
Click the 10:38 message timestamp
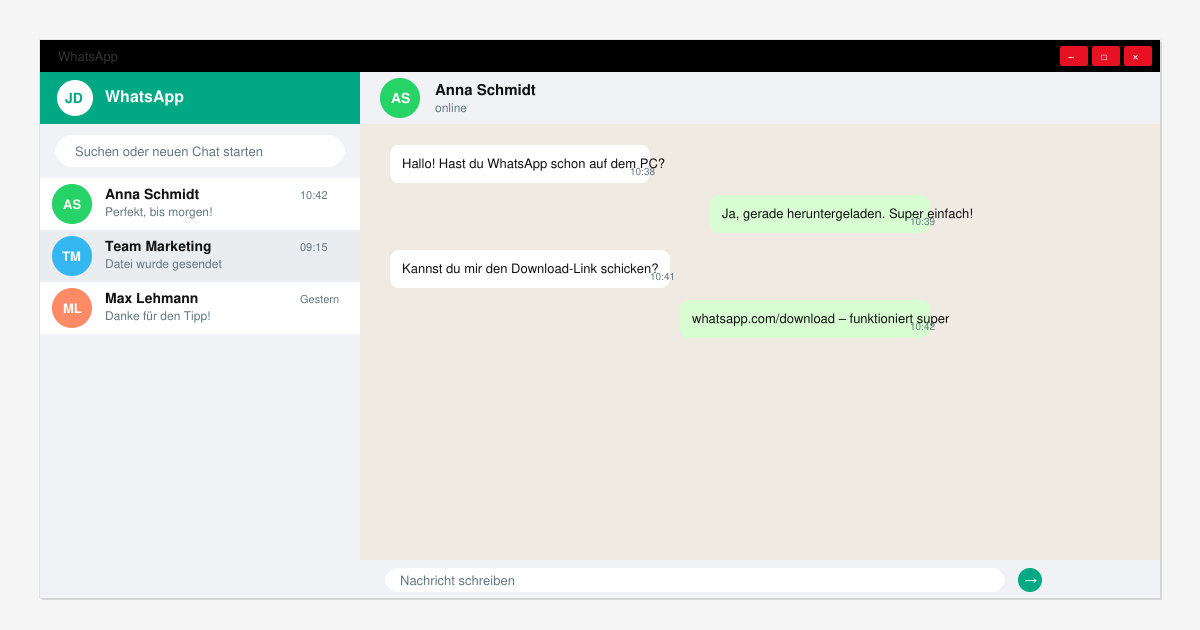pyautogui.click(x=642, y=172)
